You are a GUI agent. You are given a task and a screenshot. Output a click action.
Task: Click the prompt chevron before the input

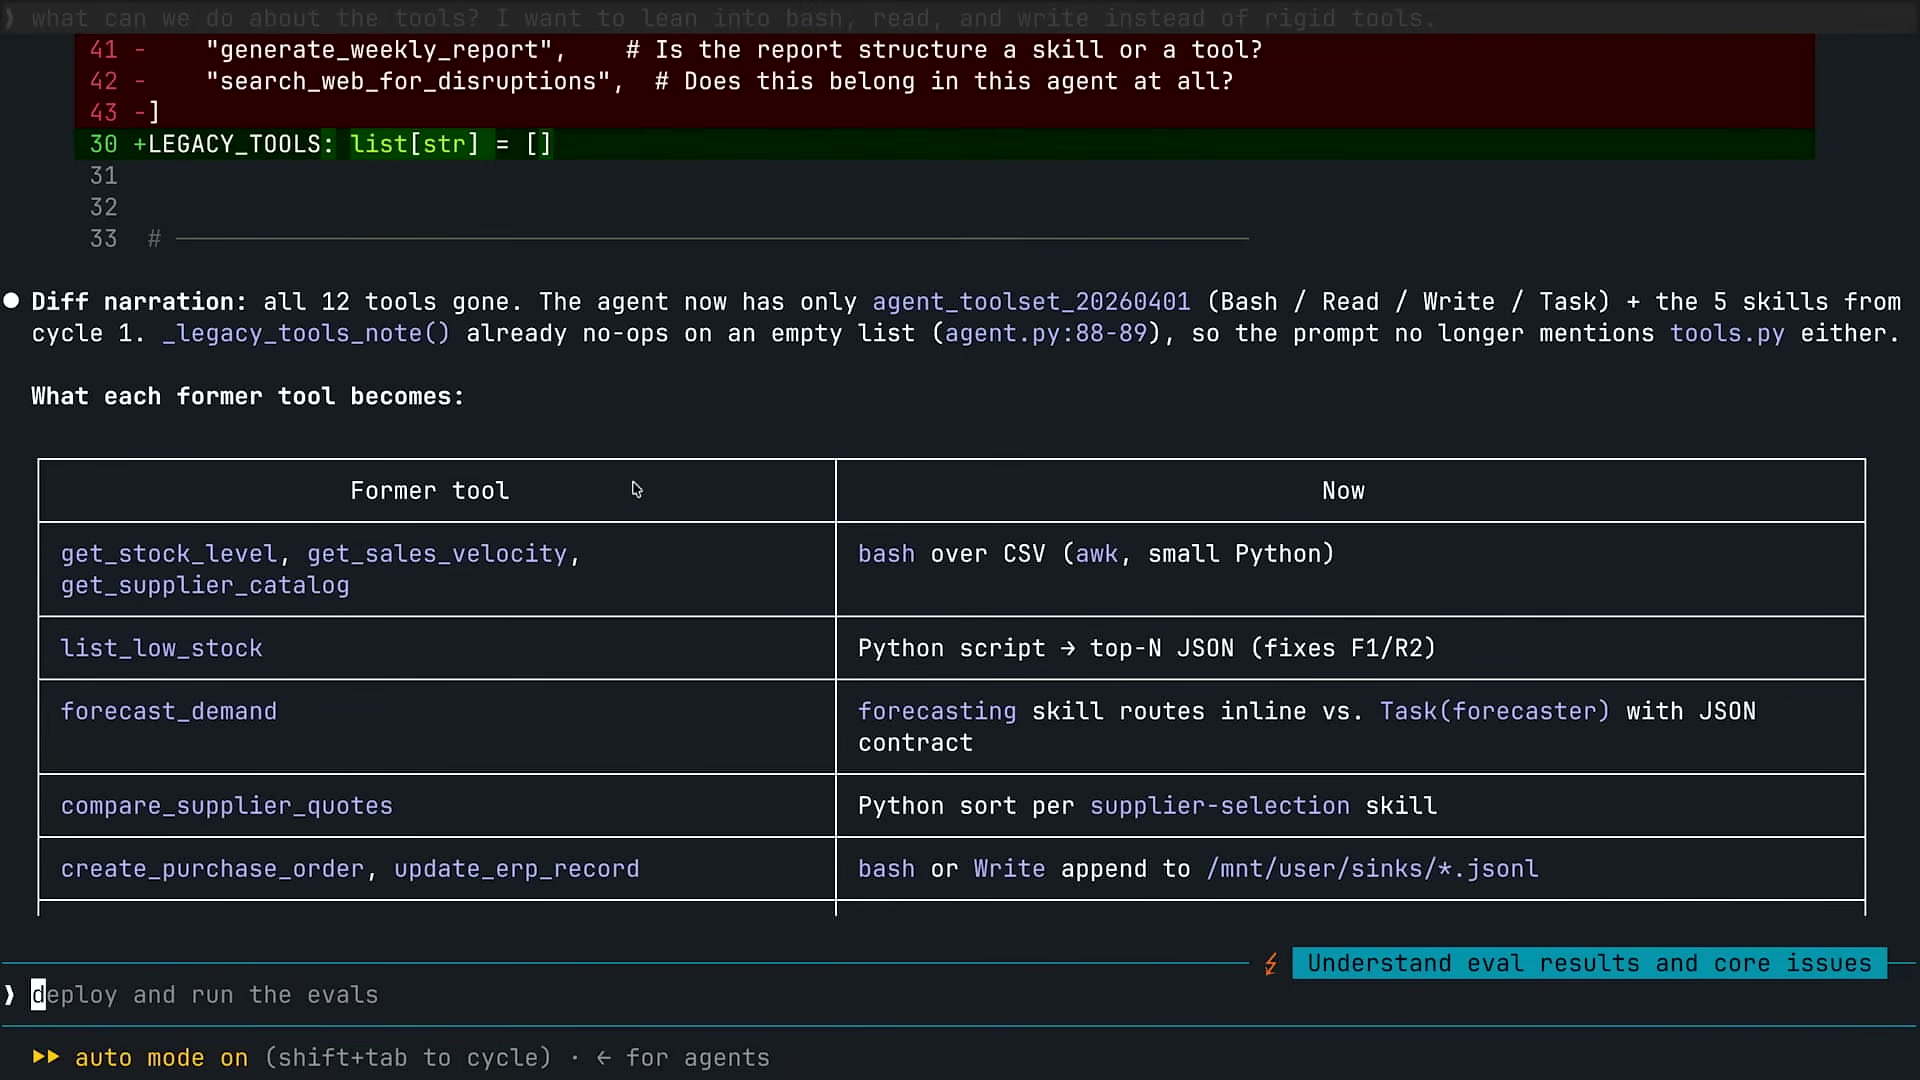[x=10, y=995]
